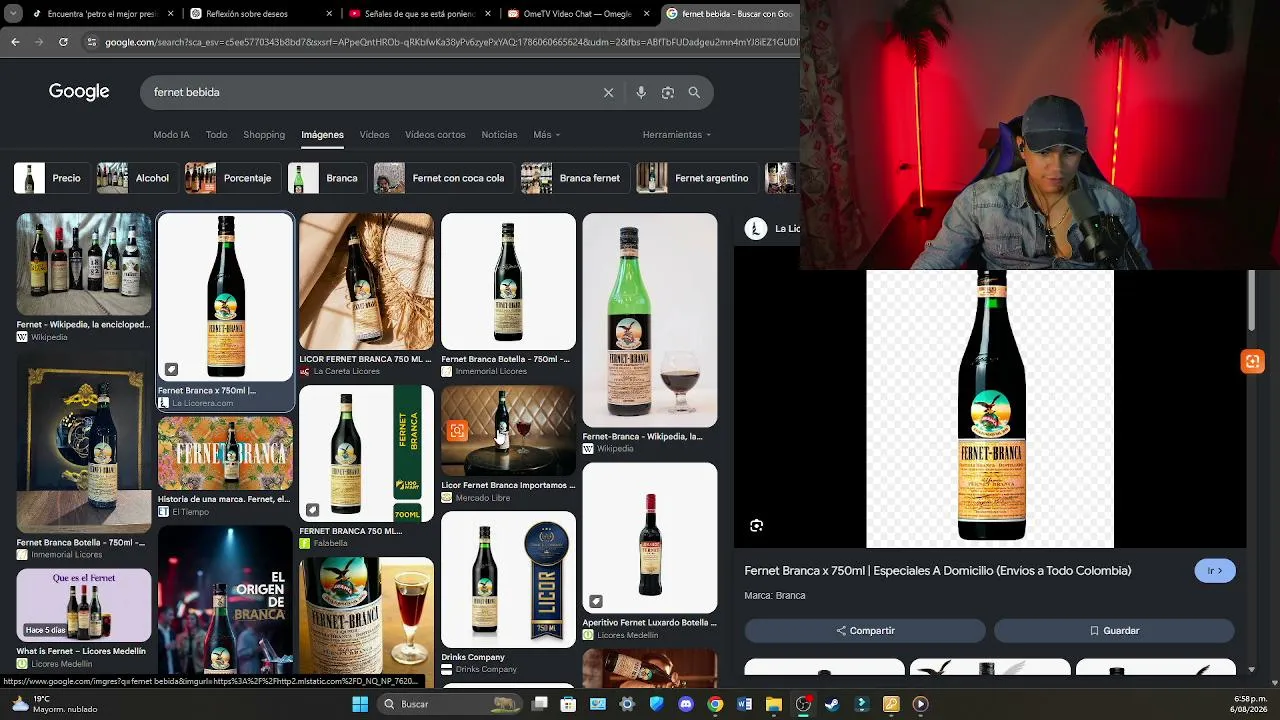Viewport: 1280px width, 720px height.
Task: Expand the 'Más' search filter dropdown
Action: pyautogui.click(x=547, y=135)
